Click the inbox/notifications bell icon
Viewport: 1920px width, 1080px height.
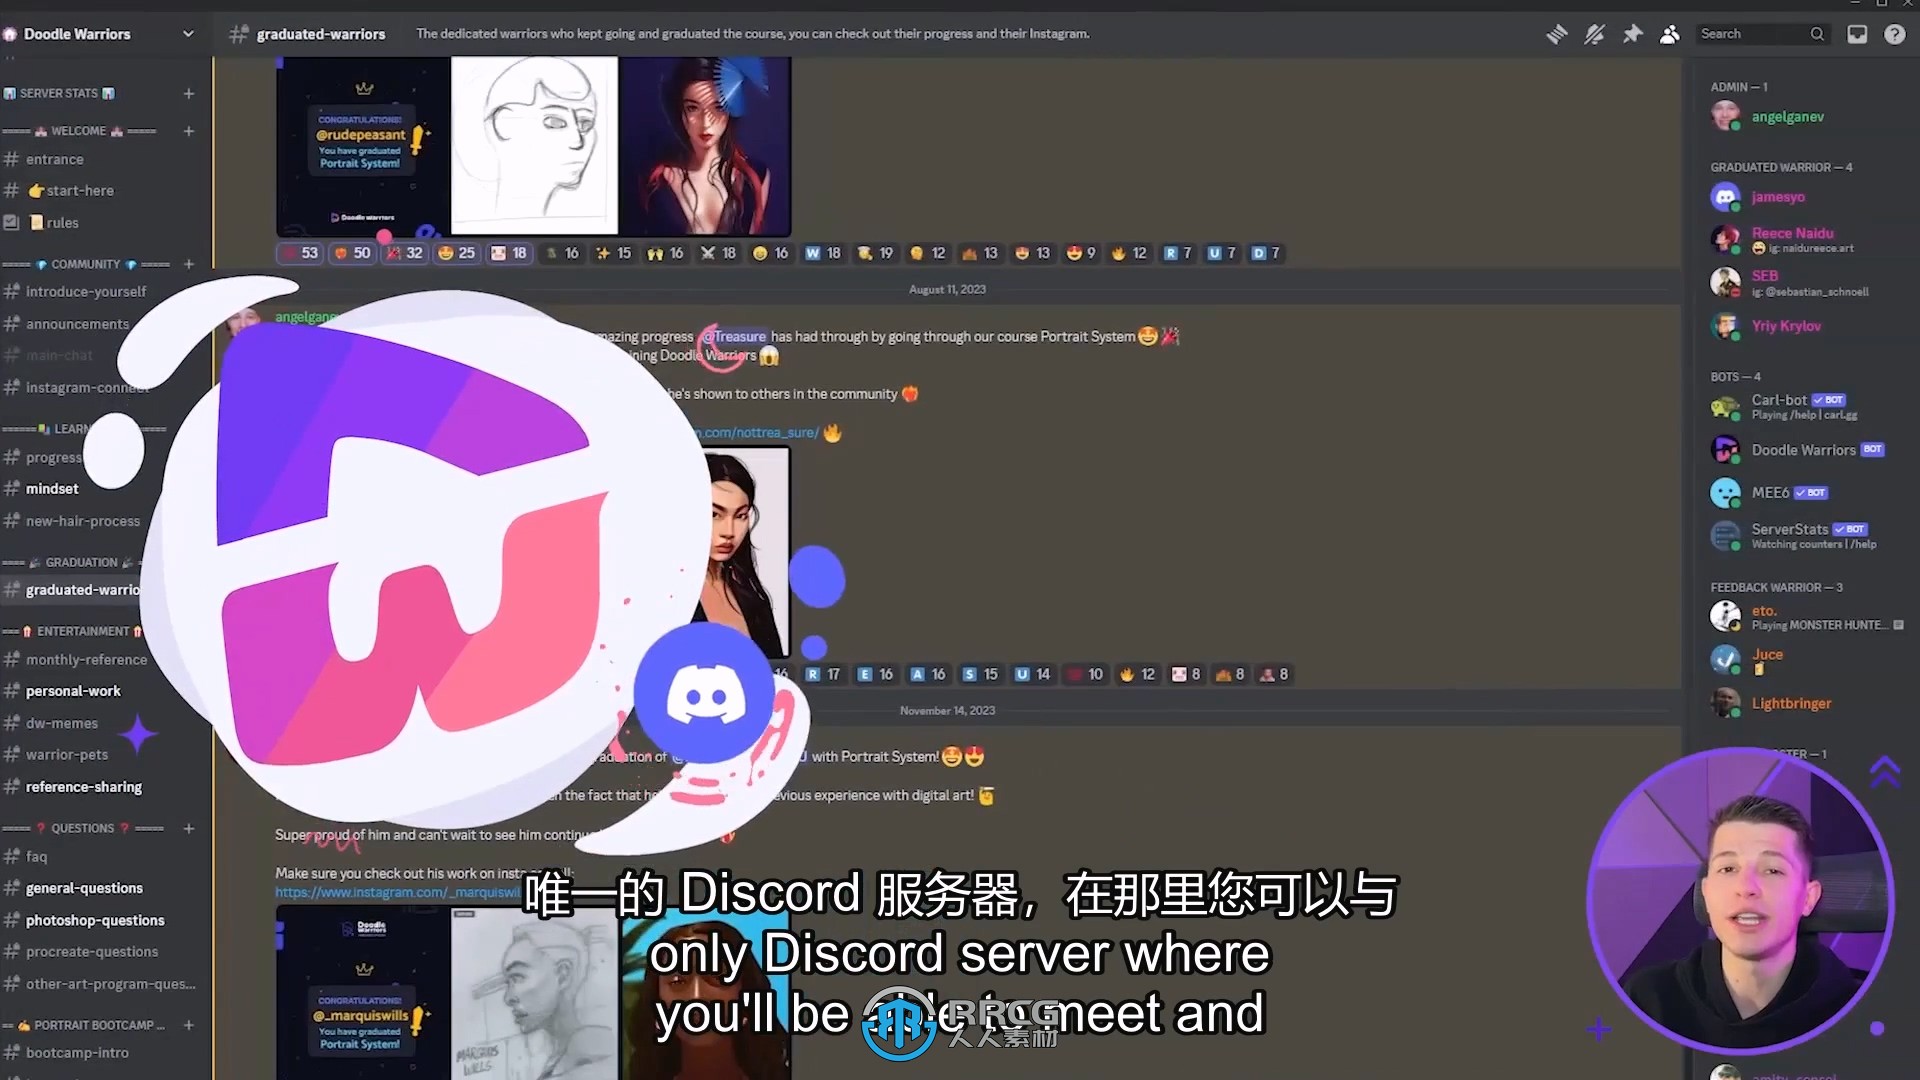coord(1858,33)
